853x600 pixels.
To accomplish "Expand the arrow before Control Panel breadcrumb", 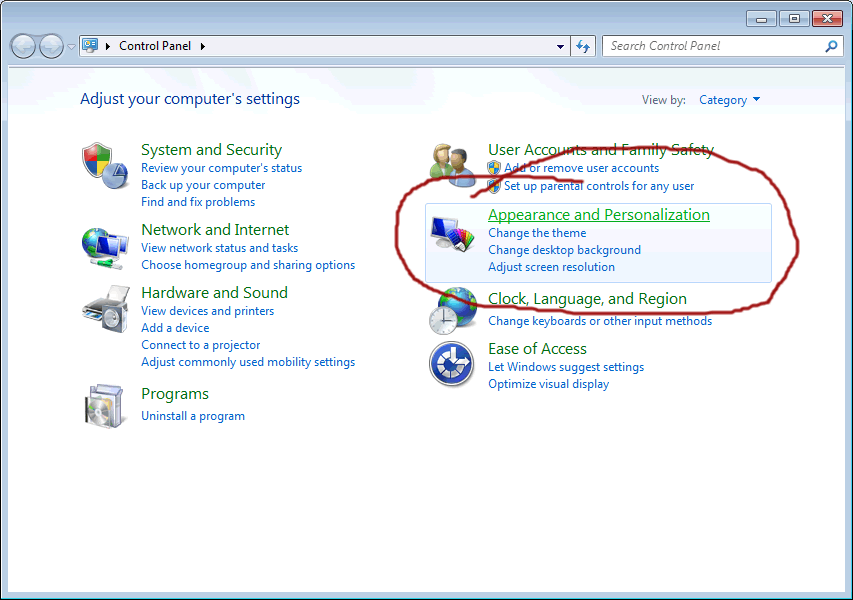I will (108, 46).
